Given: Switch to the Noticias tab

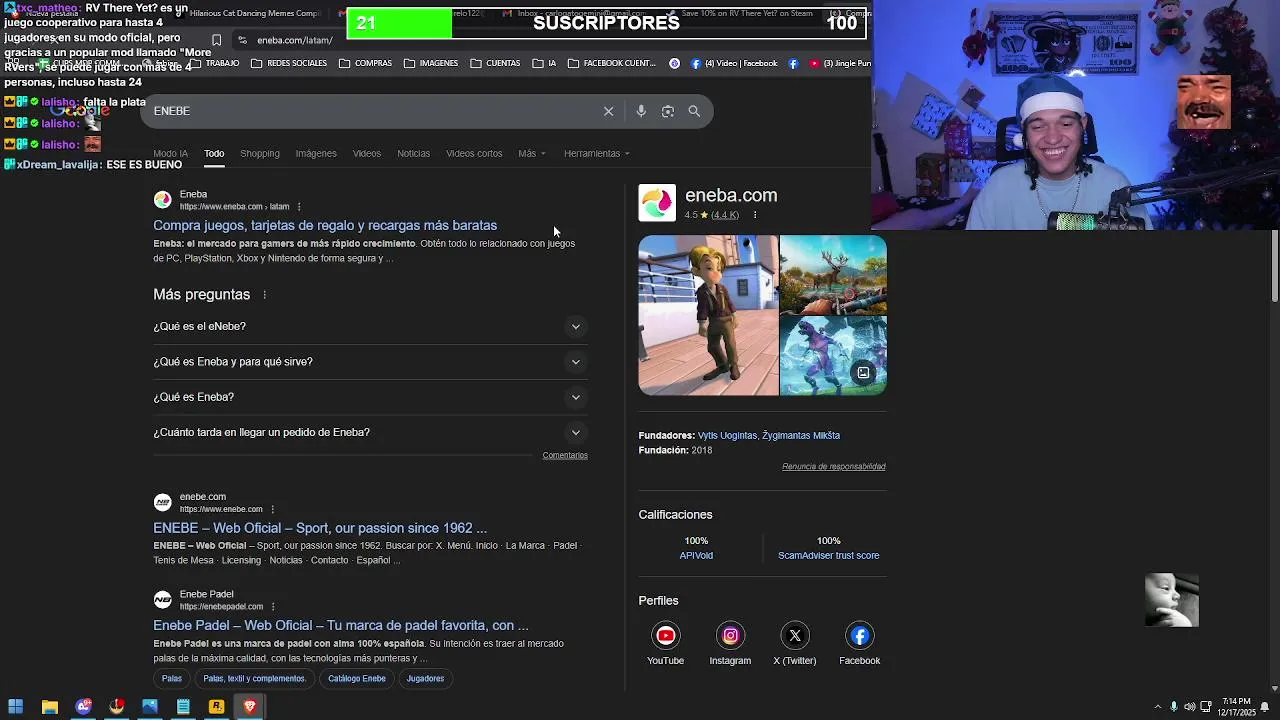Looking at the screenshot, I should coord(413,153).
